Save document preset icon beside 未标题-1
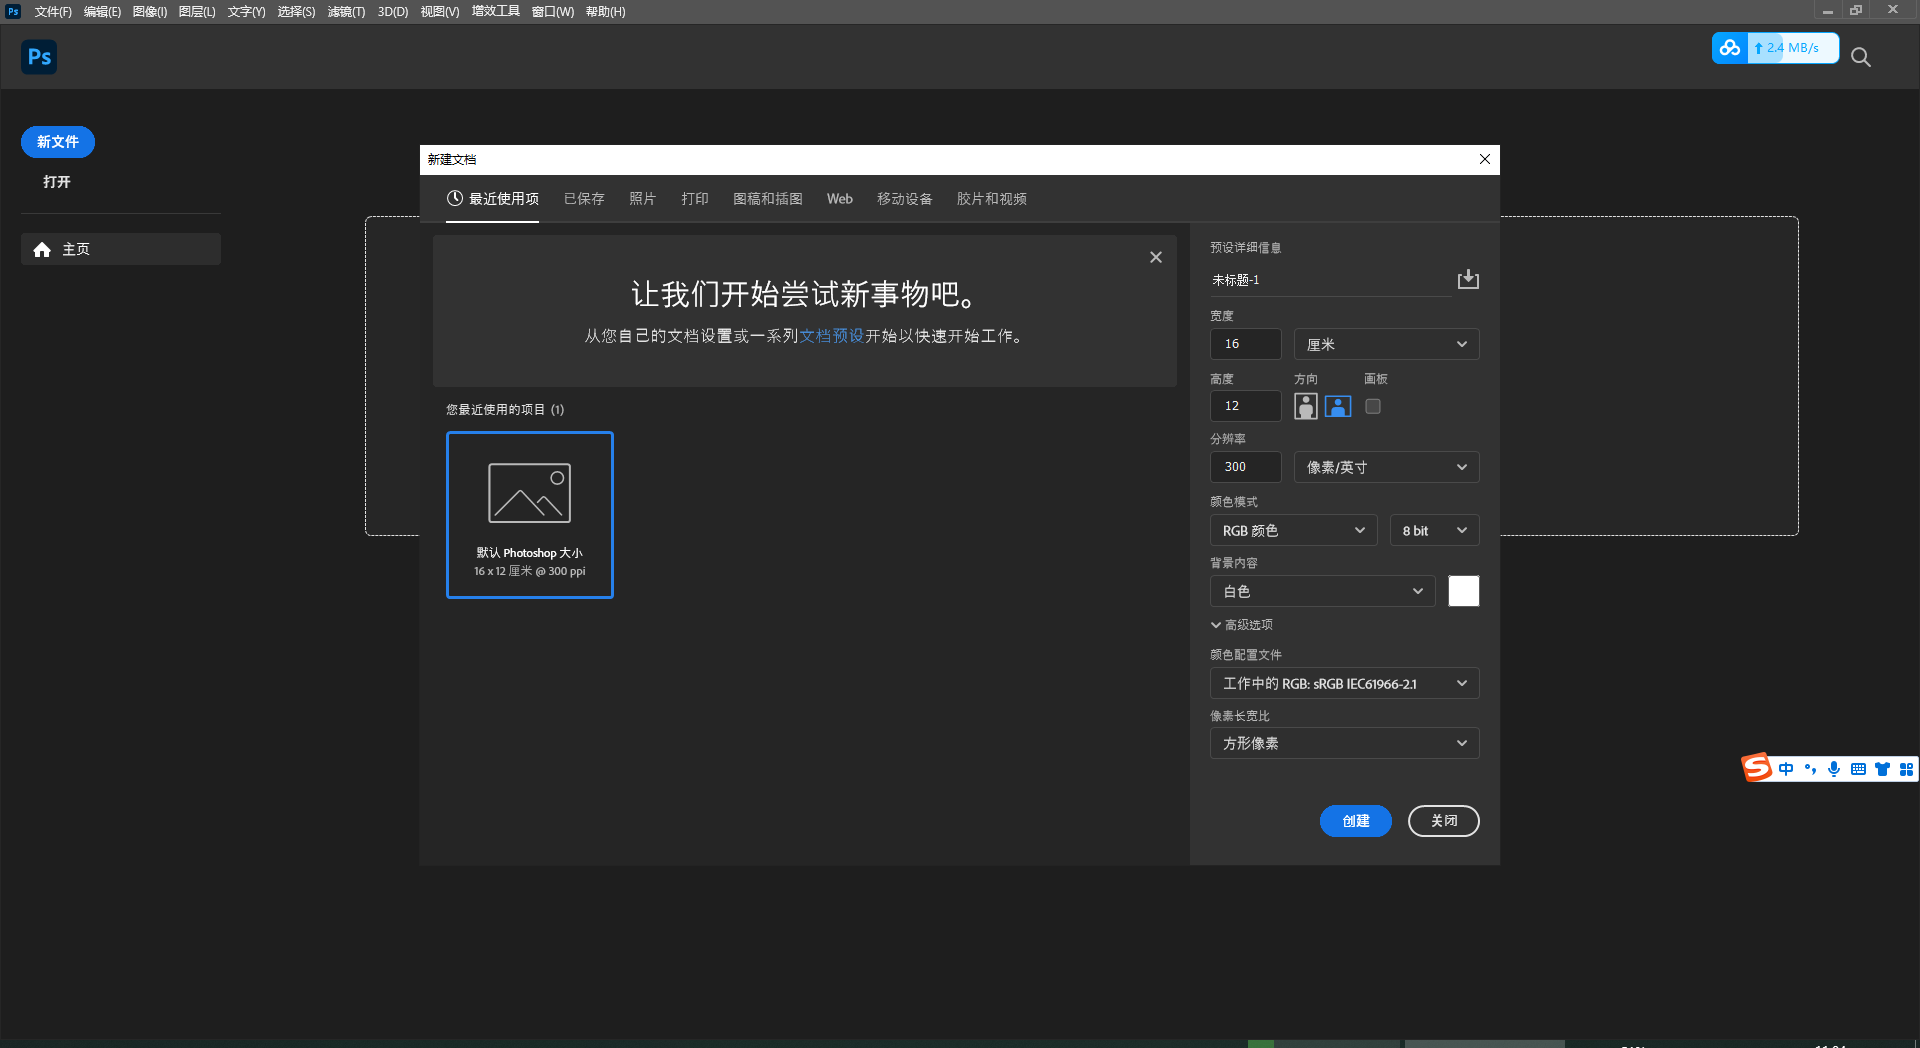 [1468, 279]
